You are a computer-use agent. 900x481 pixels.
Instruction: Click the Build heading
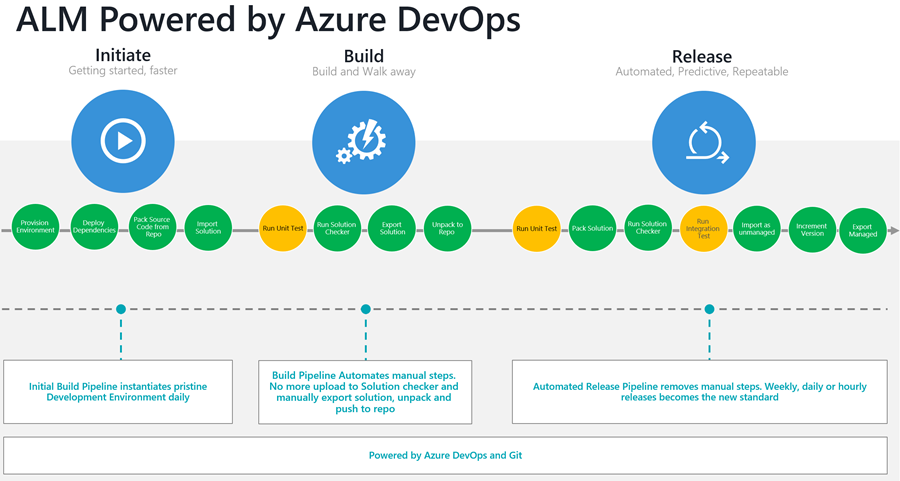(x=364, y=56)
